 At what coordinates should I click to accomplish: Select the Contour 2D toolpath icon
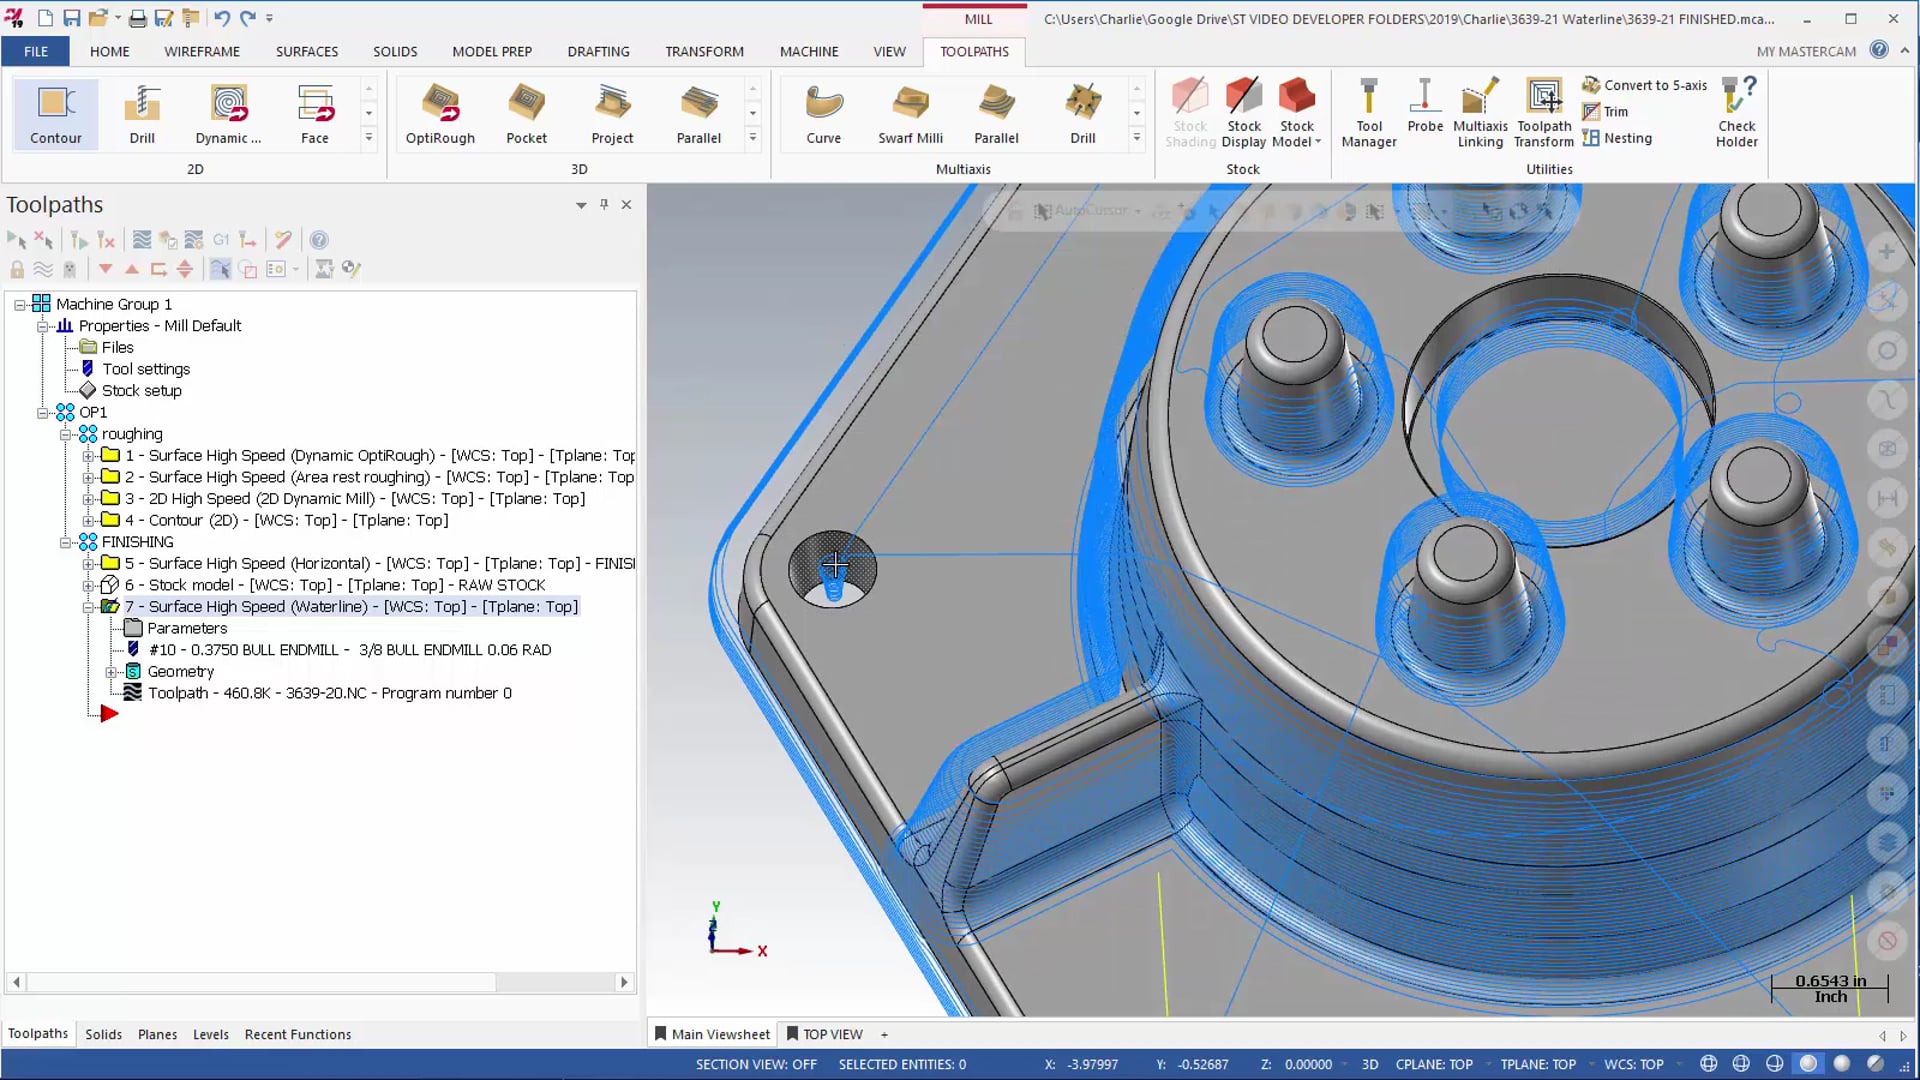click(55, 115)
